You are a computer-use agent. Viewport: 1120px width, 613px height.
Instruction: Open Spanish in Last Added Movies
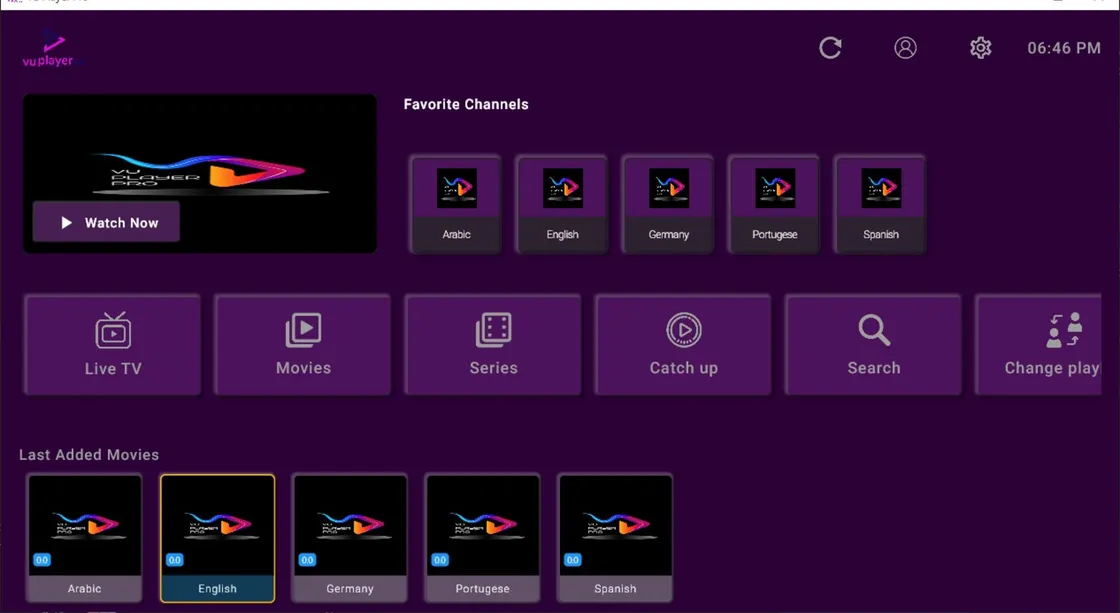point(615,538)
